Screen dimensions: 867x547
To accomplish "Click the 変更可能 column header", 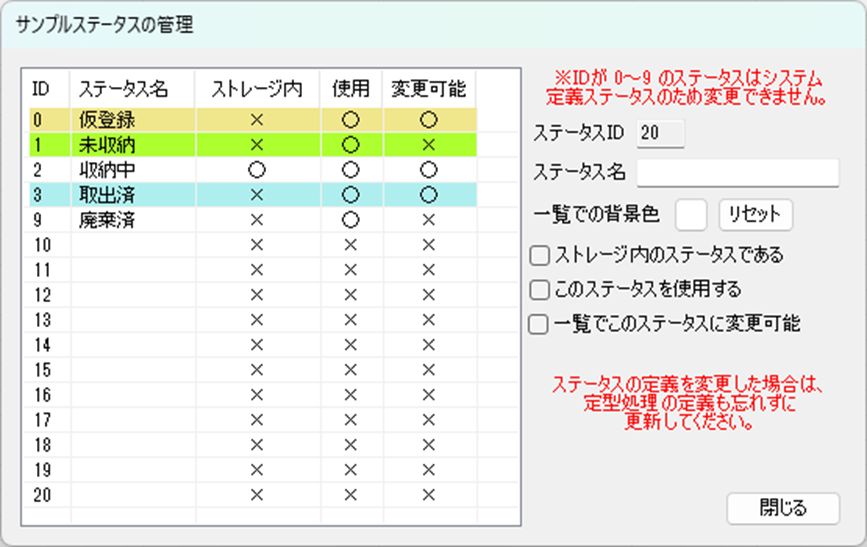I will [428, 88].
